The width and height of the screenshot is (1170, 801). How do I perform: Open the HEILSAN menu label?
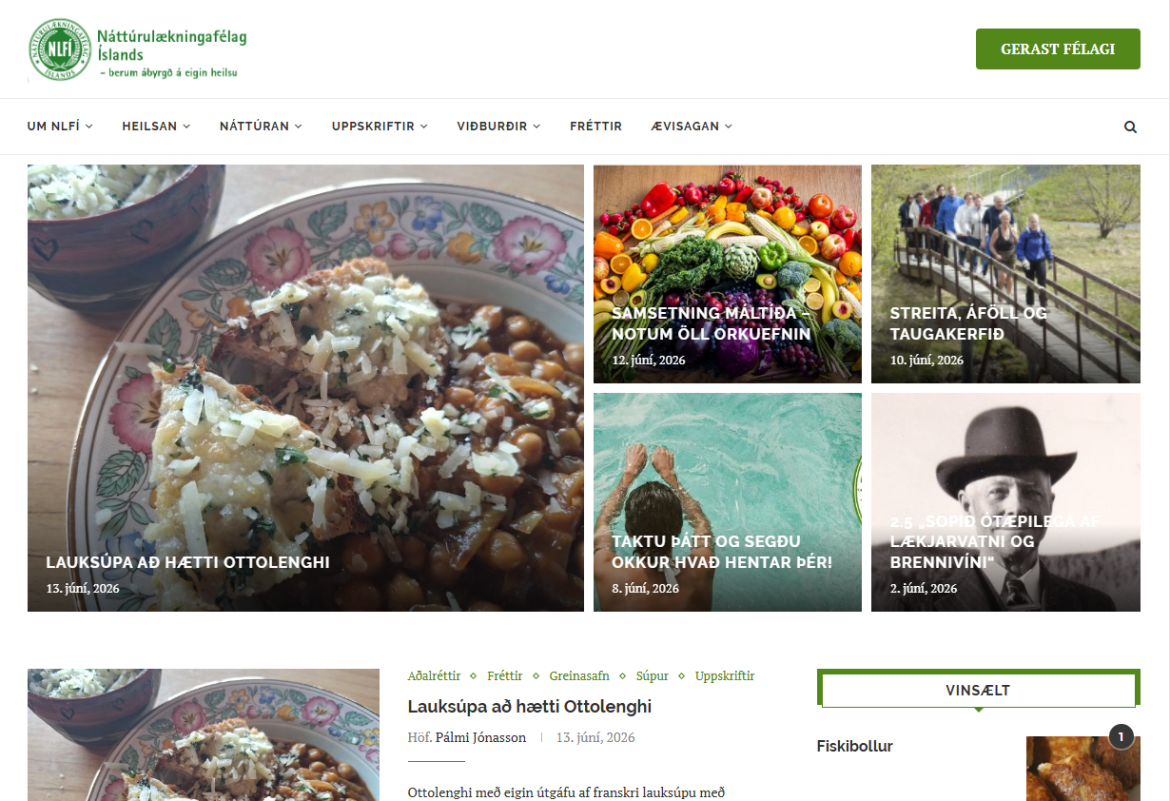[x=149, y=126]
